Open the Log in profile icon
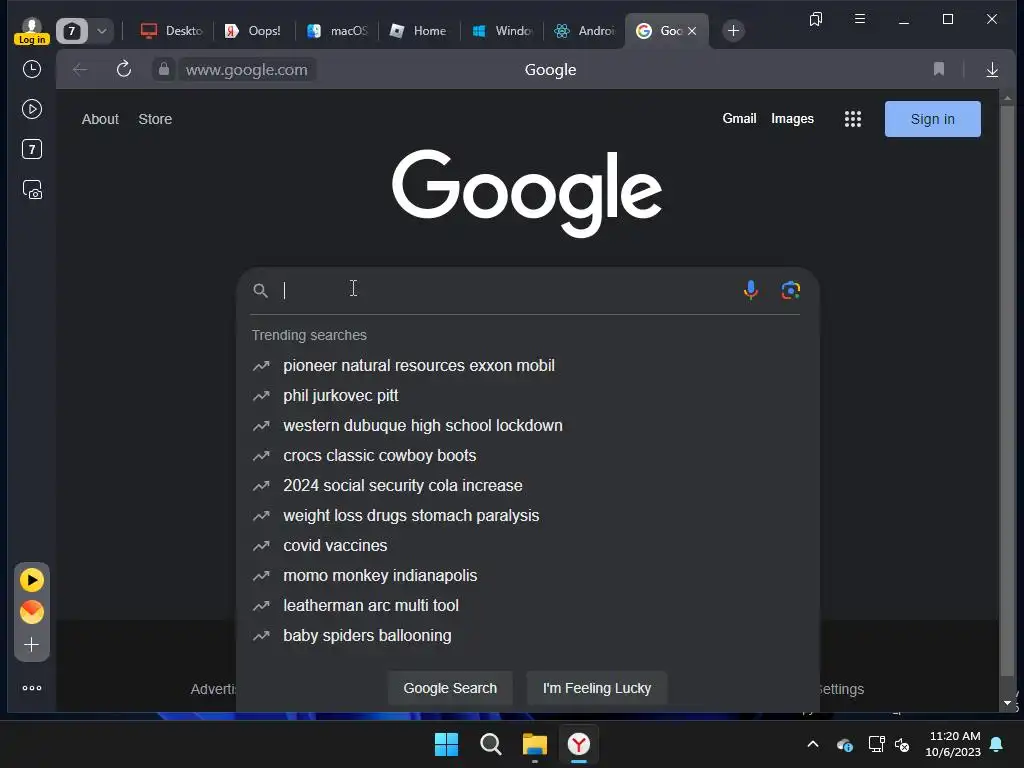The image size is (1024, 768). coord(31,31)
